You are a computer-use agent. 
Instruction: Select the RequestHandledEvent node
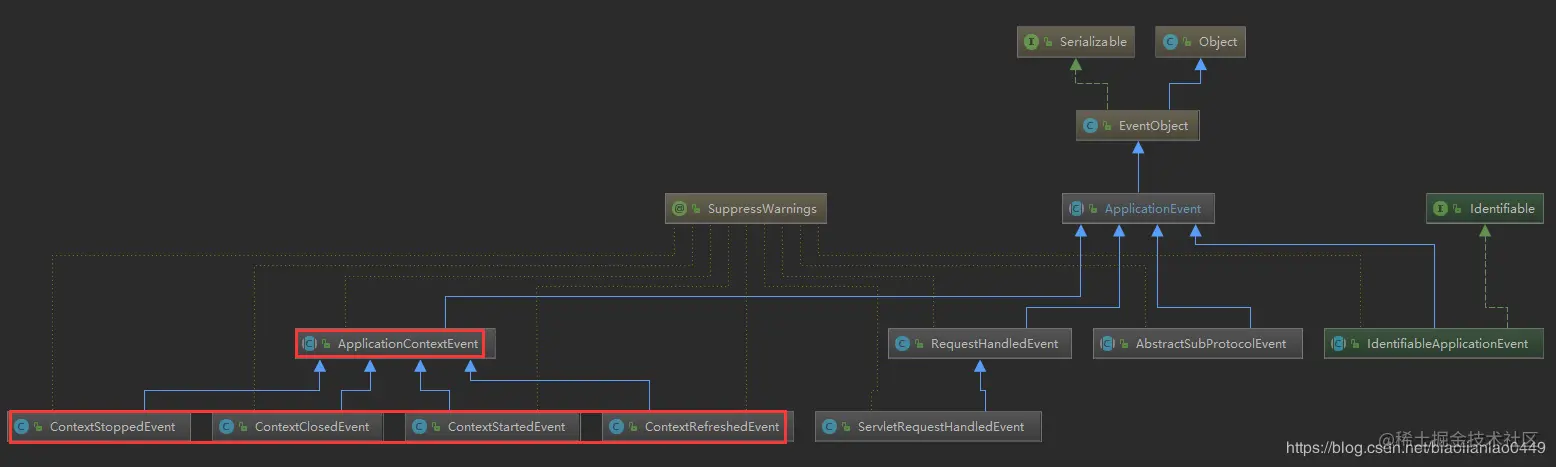click(x=980, y=344)
